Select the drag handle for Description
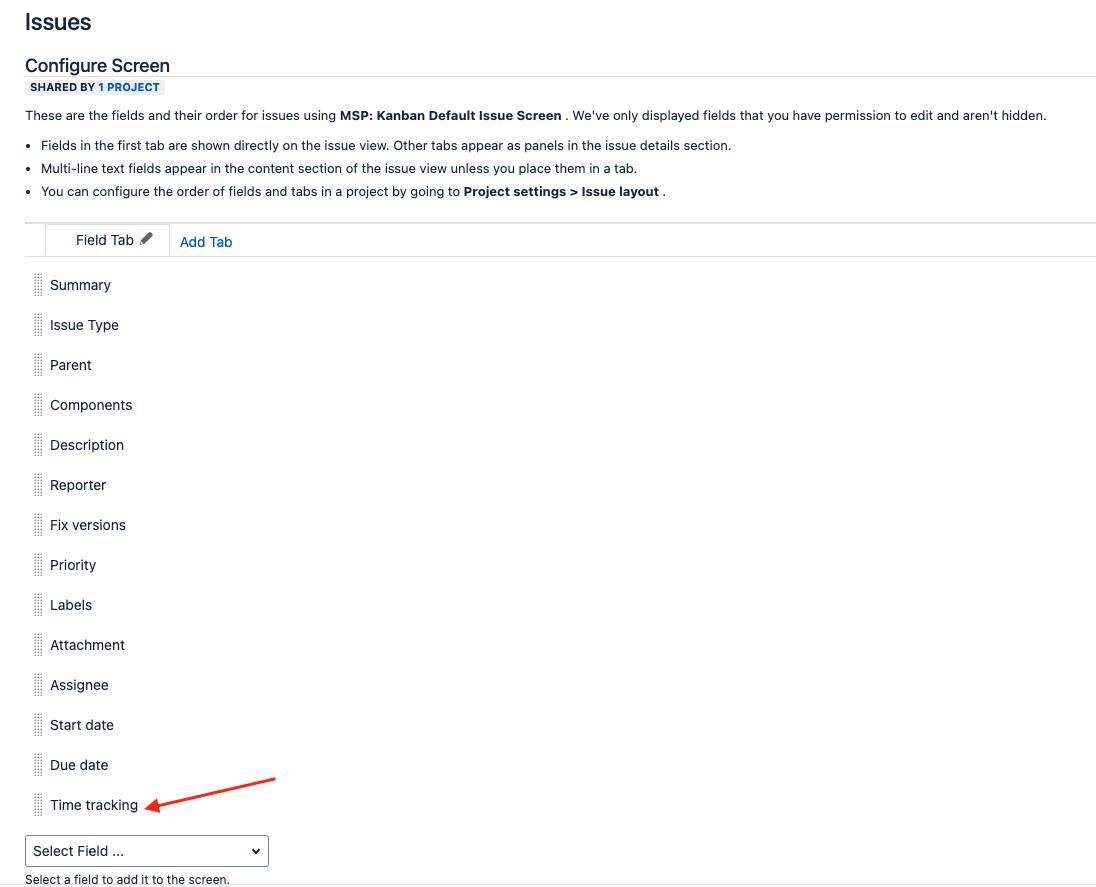 tap(38, 445)
